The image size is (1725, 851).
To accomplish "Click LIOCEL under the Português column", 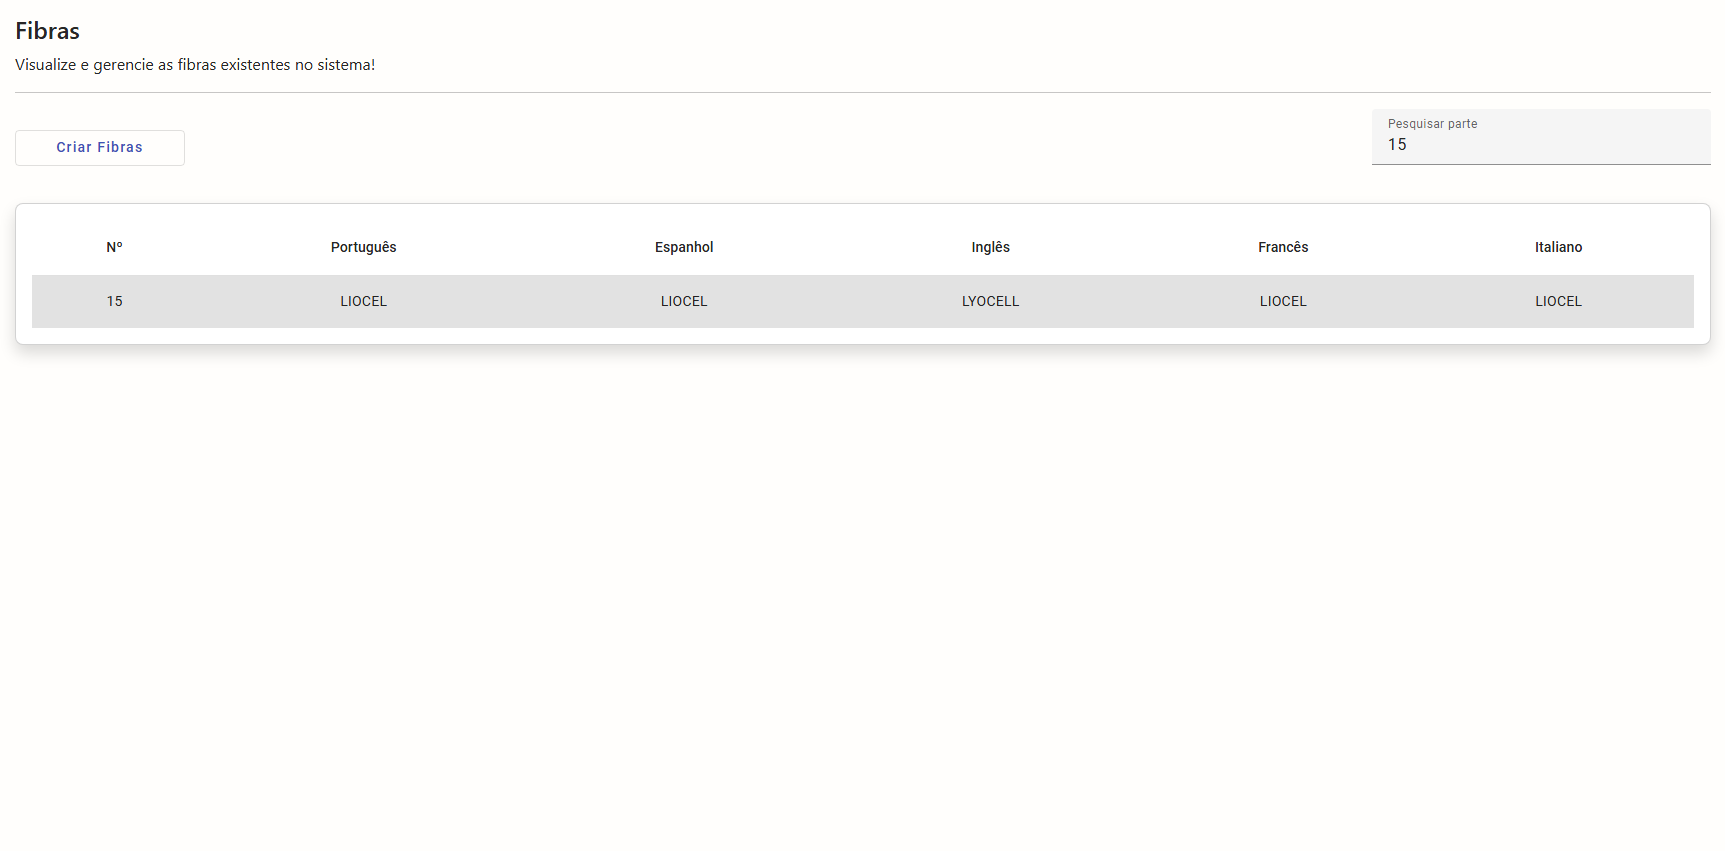I will coord(363,301).
